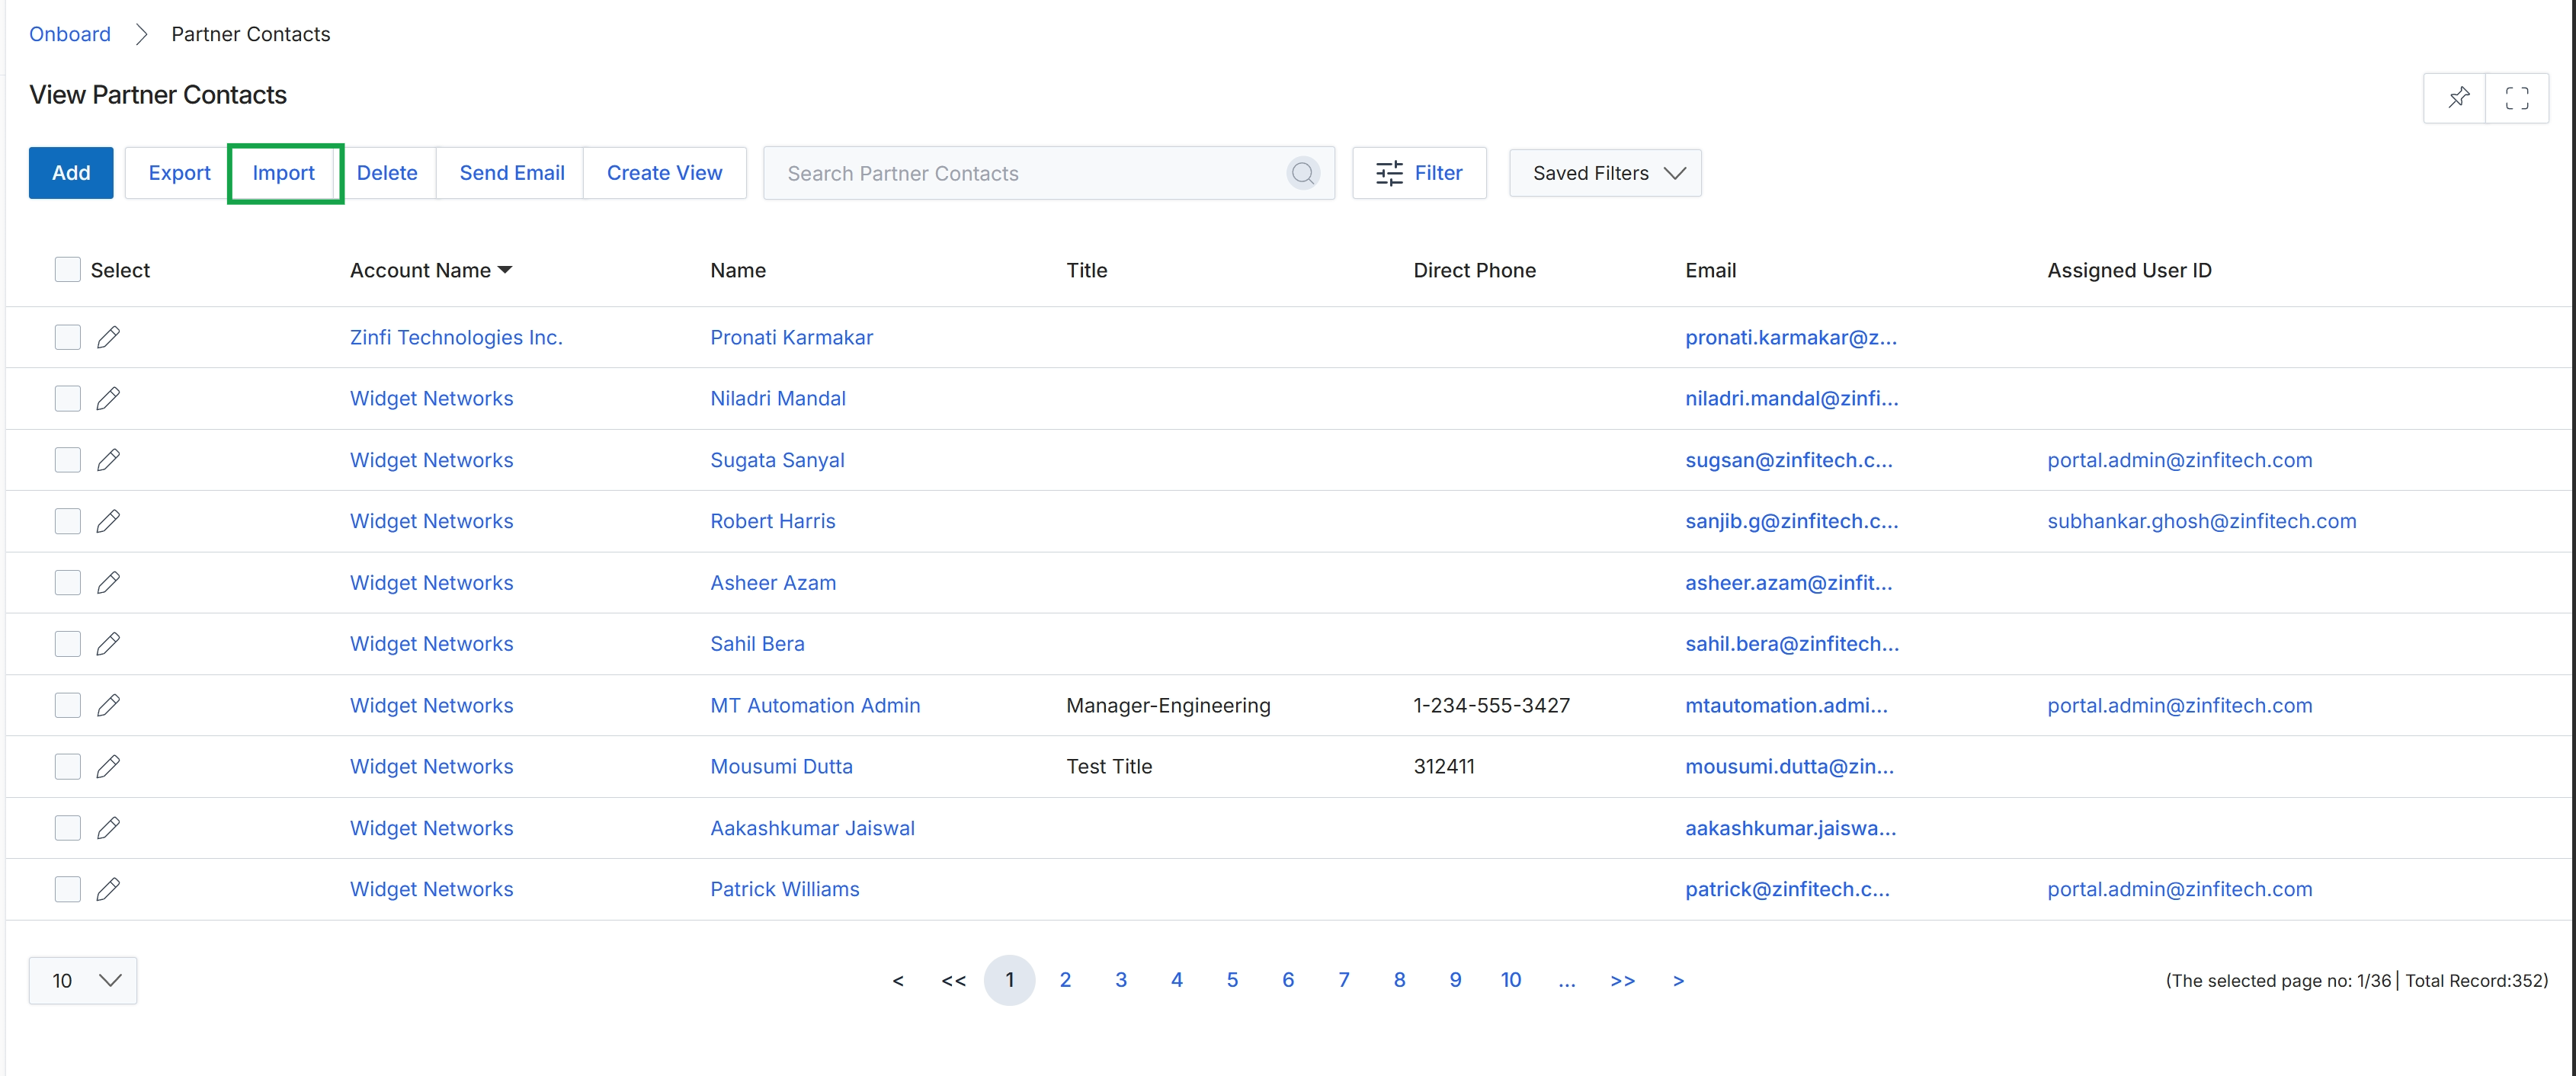Screen dimensions: 2576x1076
Task: Edit Asheer Azam row pencil icon
Action: (x=108, y=582)
